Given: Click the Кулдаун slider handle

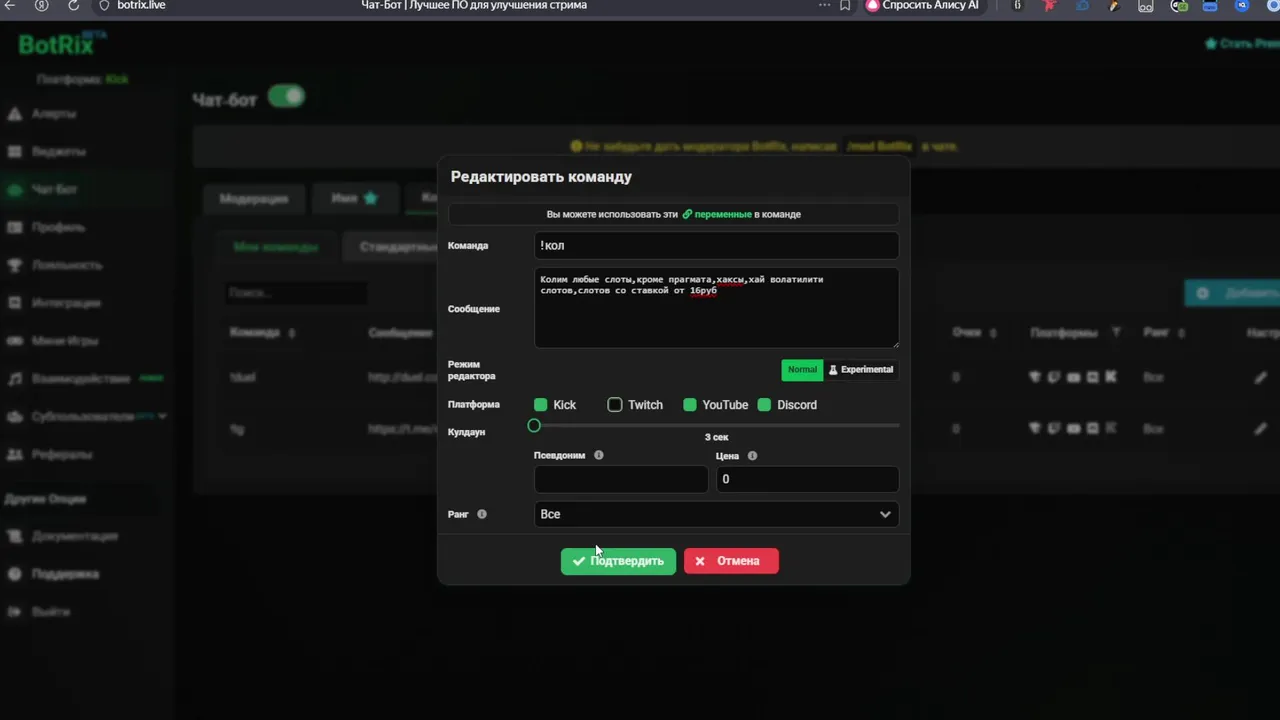Looking at the screenshot, I should click(x=534, y=426).
